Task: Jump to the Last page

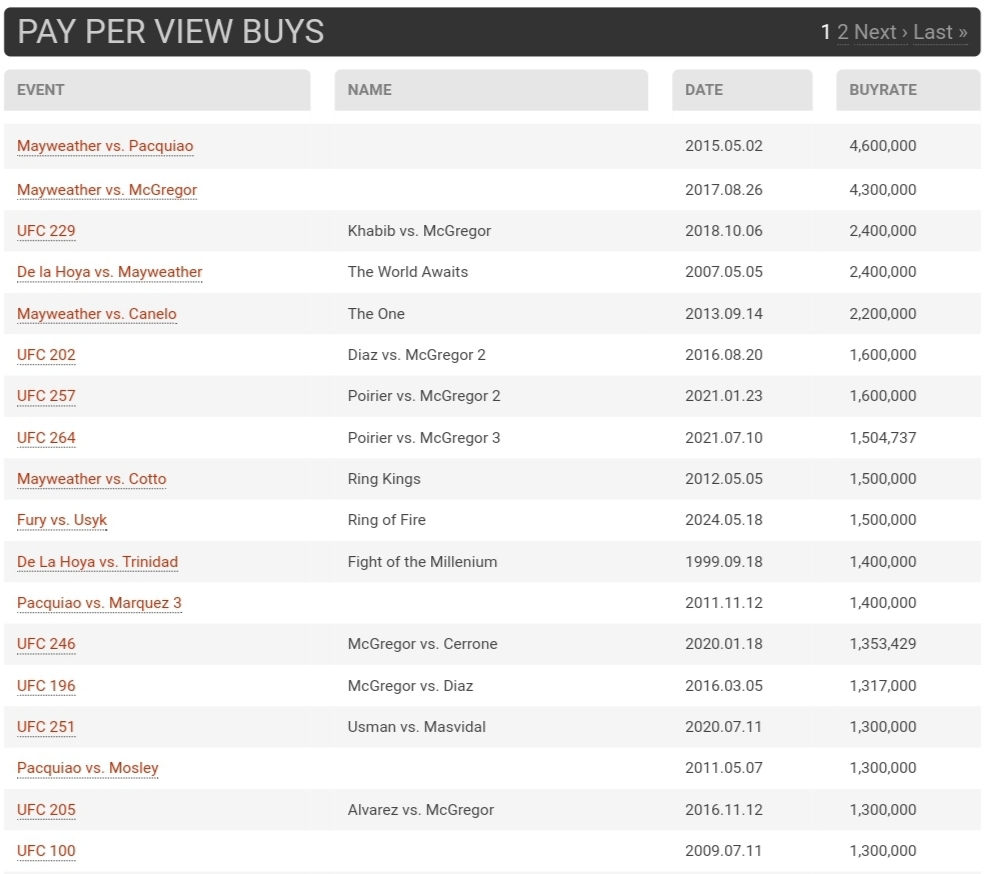Action: 940,32
